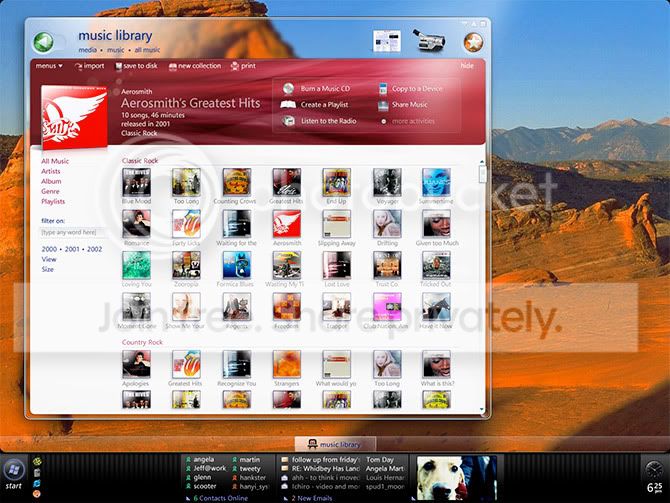670x503 pixels.
Task: Filter by year 2000
Action: pos(49,249)
